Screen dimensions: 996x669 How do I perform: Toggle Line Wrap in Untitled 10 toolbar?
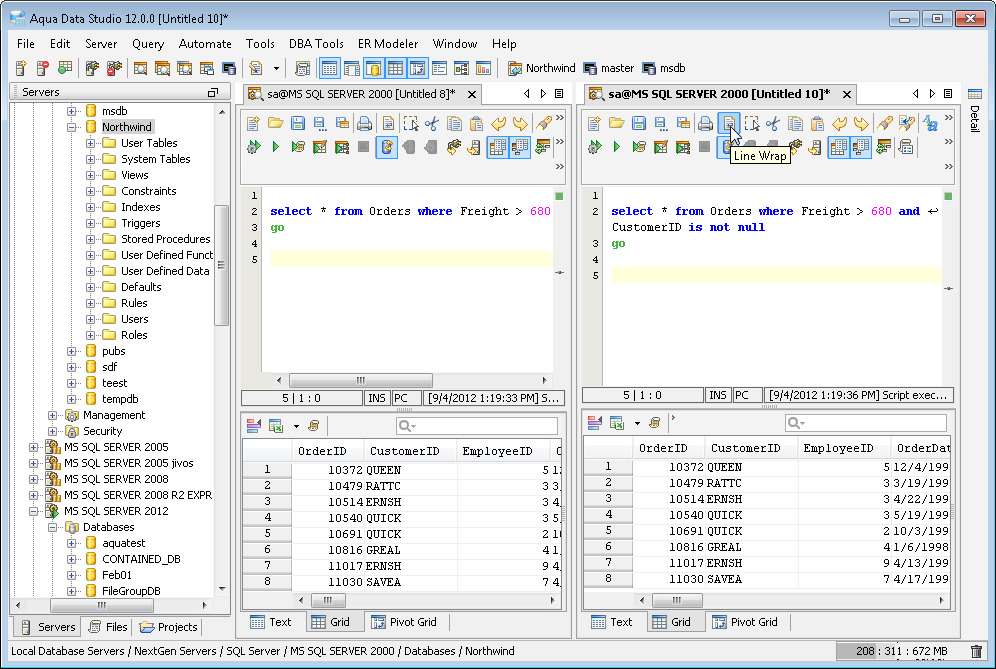click(x=729, y=123)
